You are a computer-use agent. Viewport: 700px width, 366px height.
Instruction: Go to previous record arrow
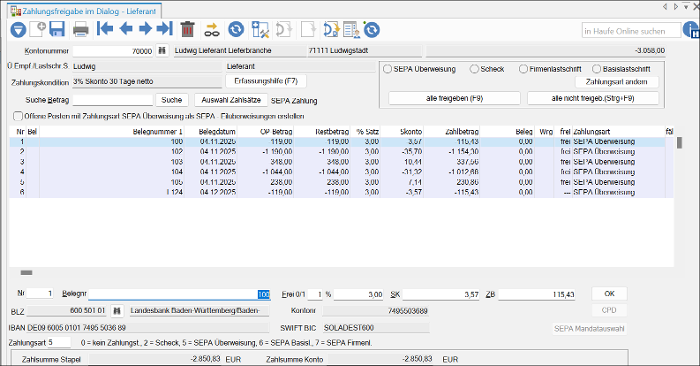pos(126,29)
